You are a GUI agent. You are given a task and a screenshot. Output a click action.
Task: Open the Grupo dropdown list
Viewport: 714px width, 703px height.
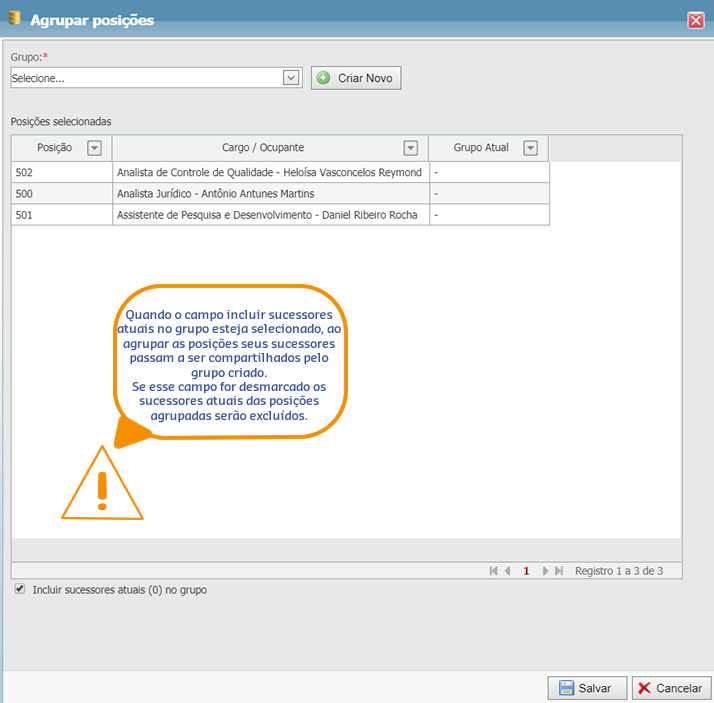point(291,78)
